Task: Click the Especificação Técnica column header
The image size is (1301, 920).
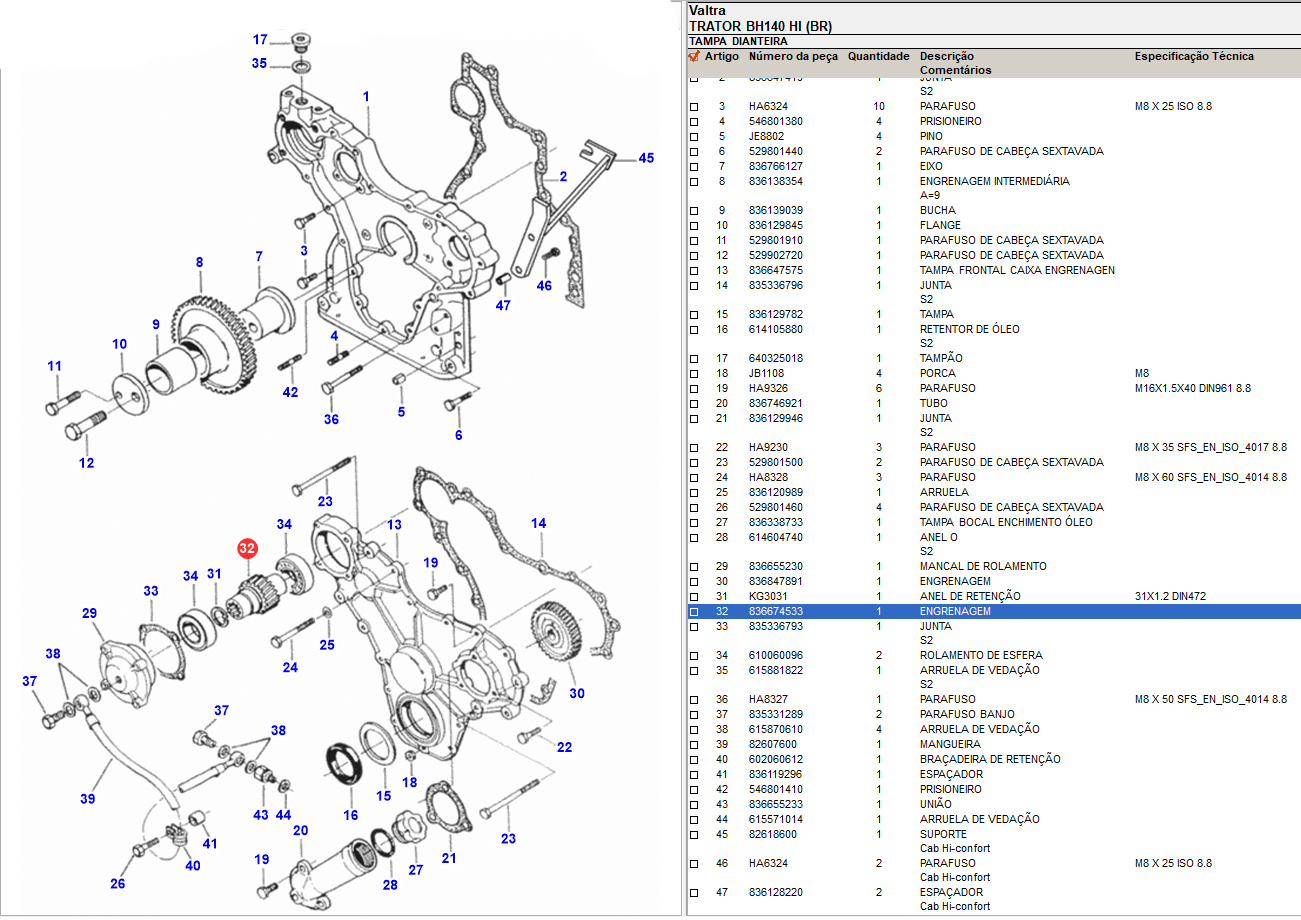Action: tap(1193, 57)
